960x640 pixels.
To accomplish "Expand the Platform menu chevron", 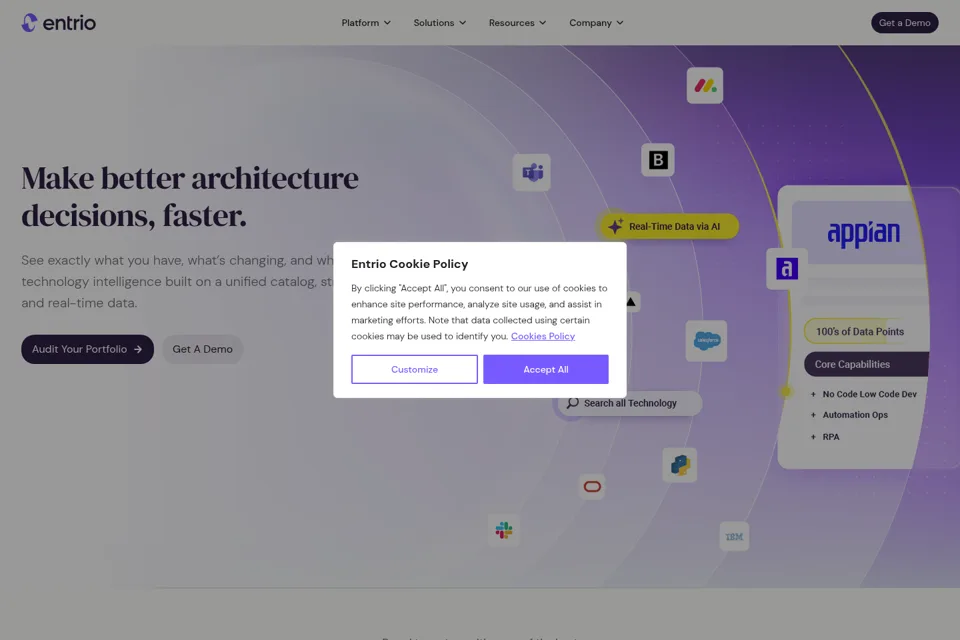I will [x=387, y=23].
